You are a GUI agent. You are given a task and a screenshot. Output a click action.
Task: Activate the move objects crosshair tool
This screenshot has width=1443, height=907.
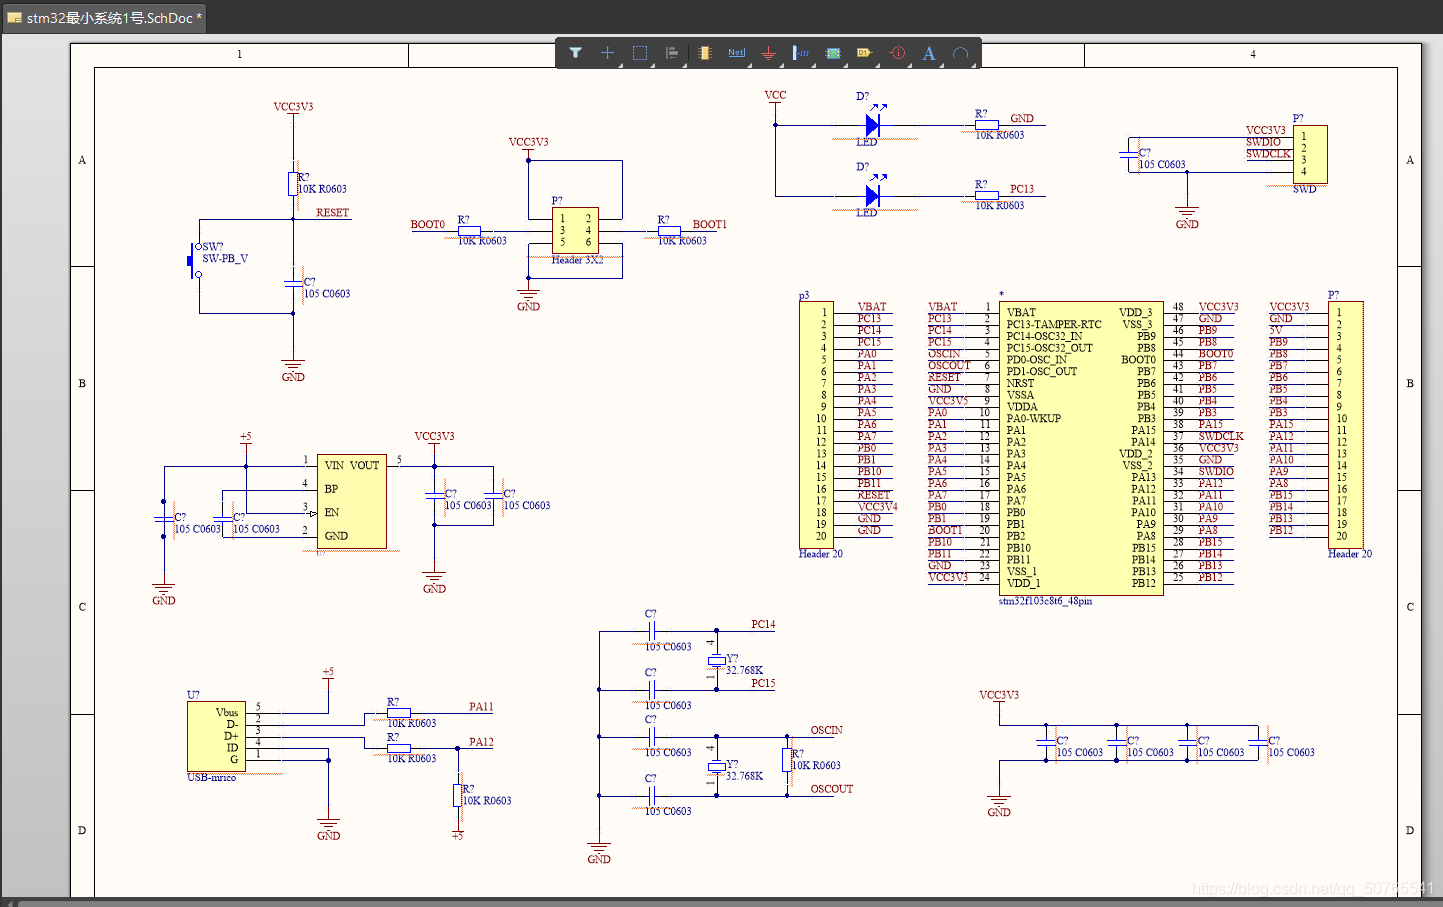pyautogui.click(x=607, y=53)
